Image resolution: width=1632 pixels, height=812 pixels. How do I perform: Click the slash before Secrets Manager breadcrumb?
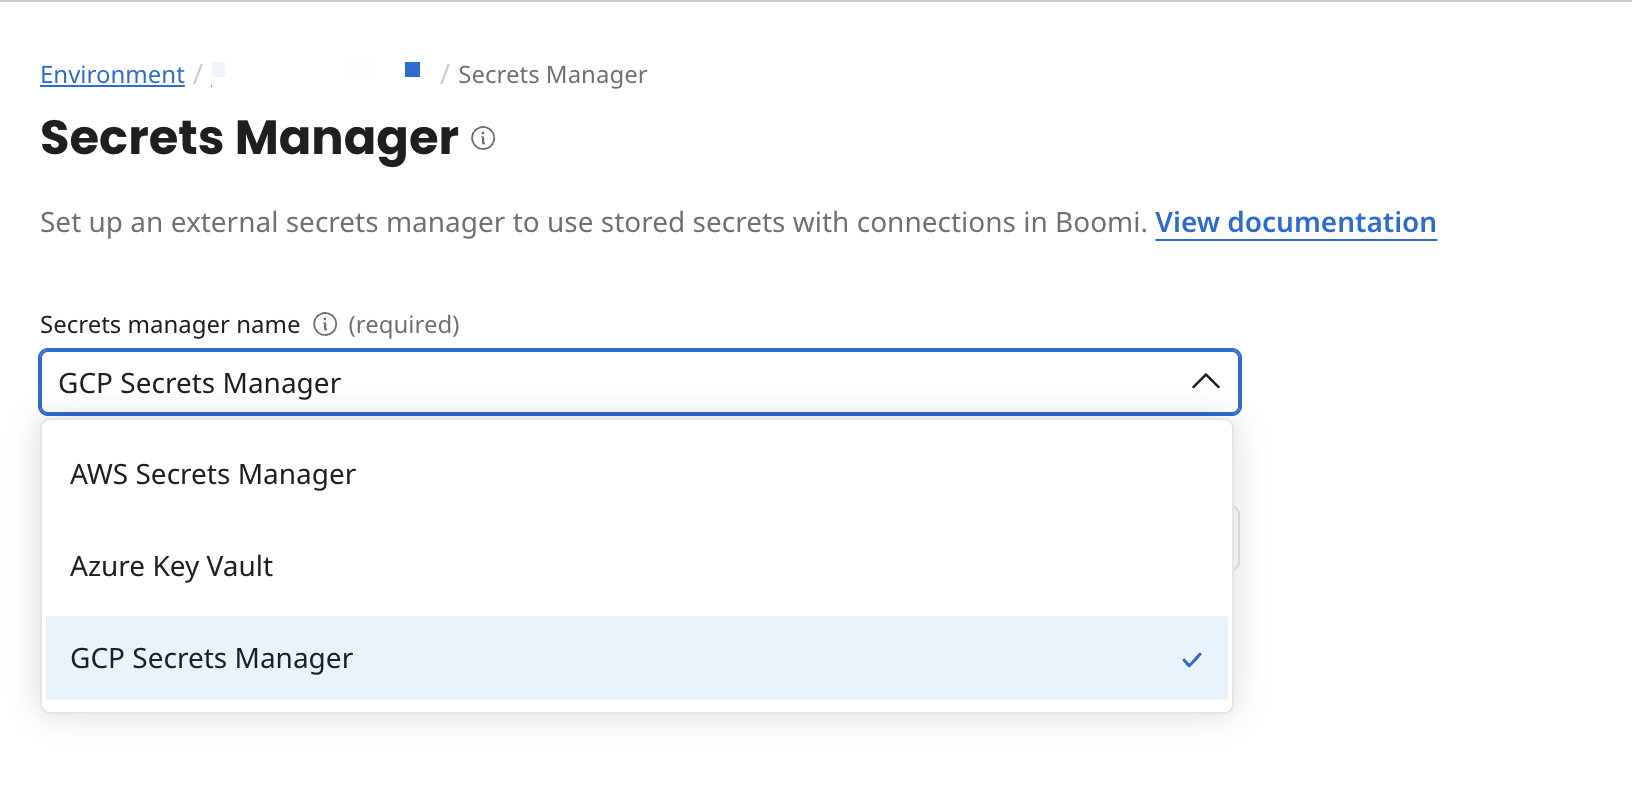(x=444, y=75)
